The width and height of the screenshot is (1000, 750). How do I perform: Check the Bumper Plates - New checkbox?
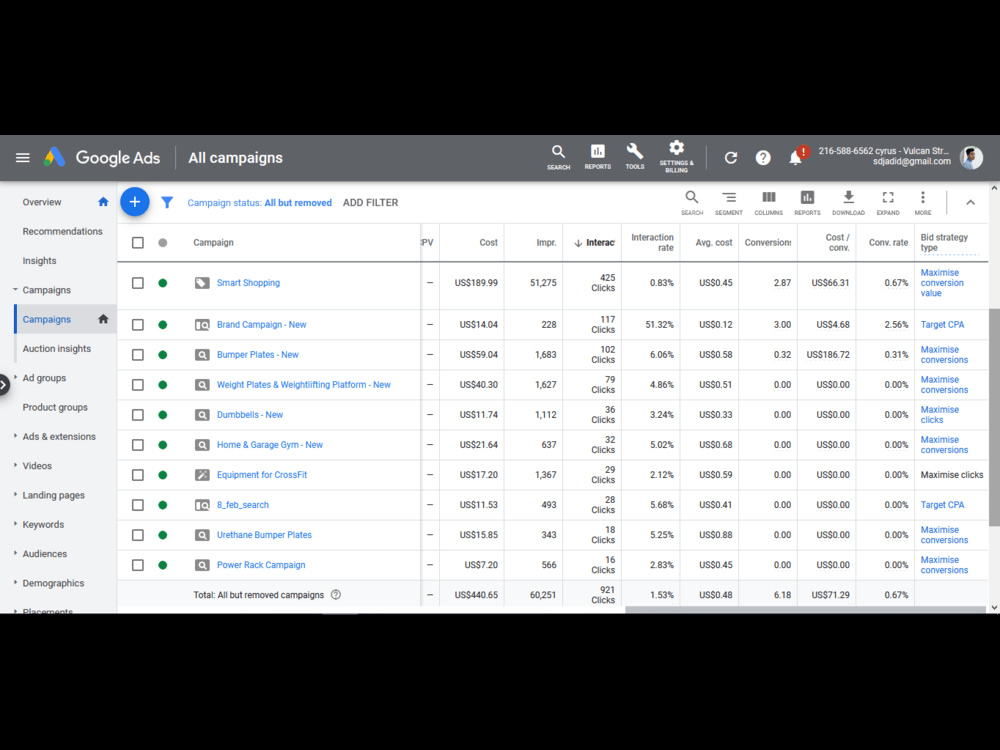[x=138, y=355]
